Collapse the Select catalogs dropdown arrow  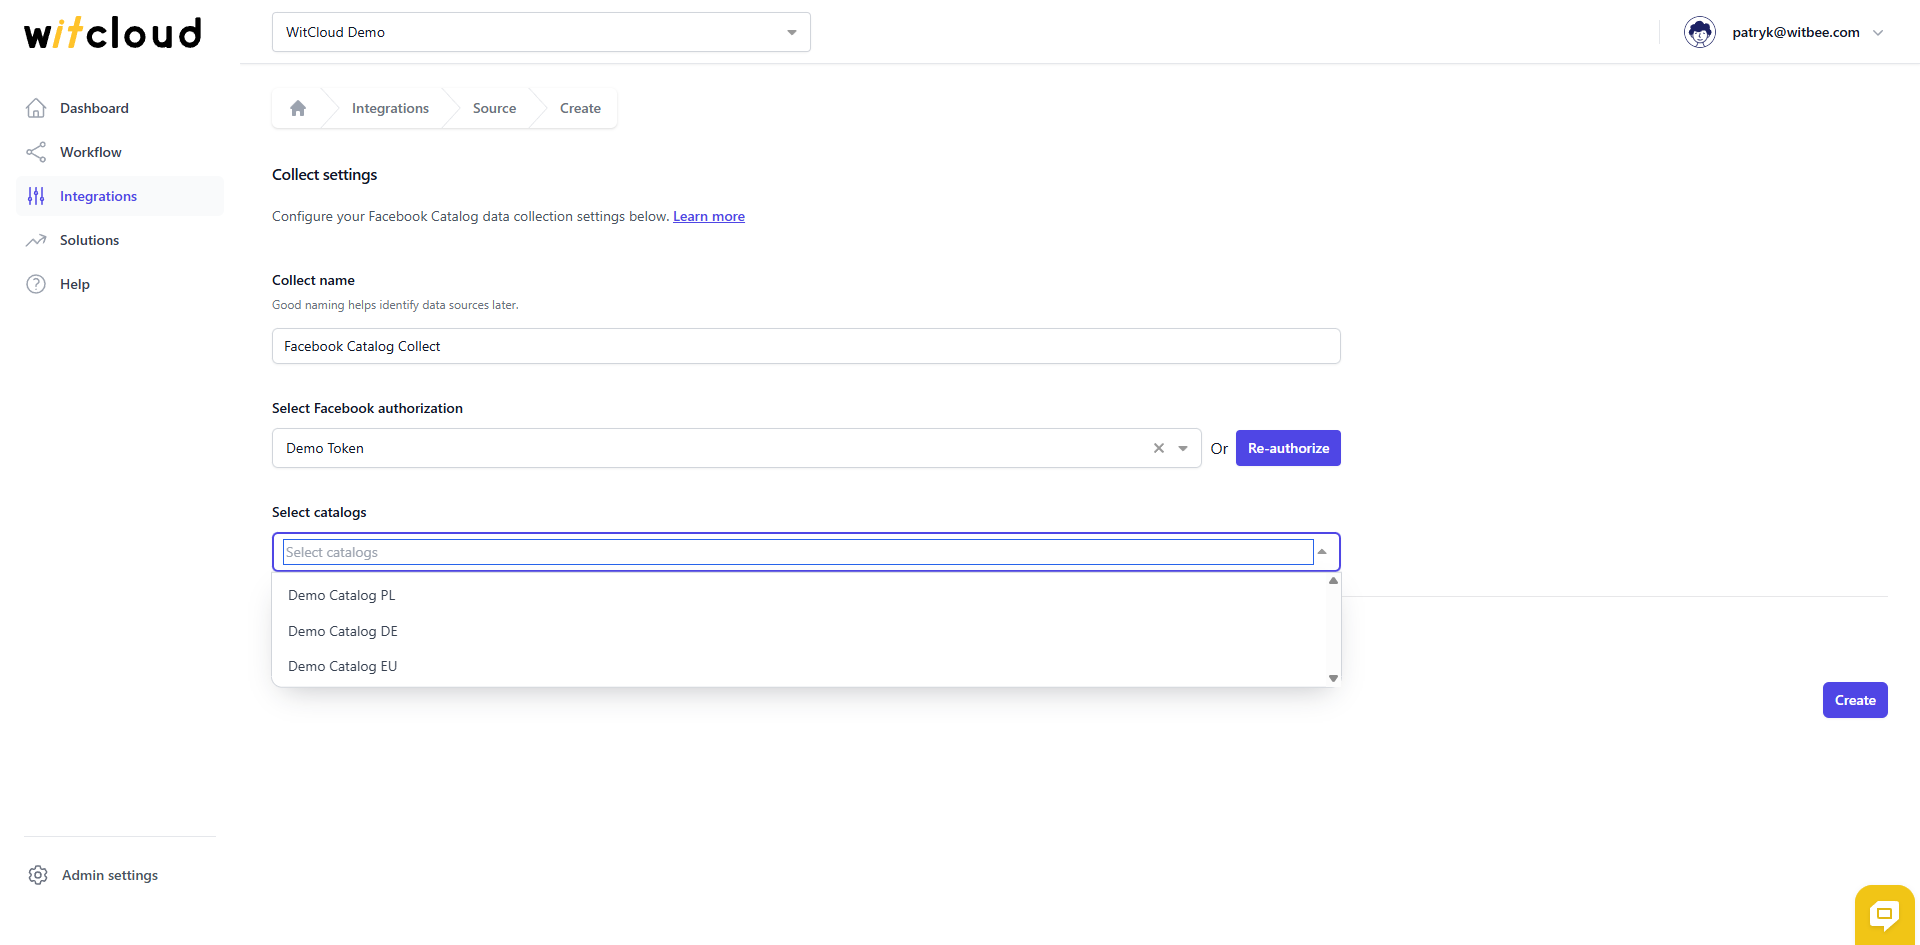[1322, 552]
